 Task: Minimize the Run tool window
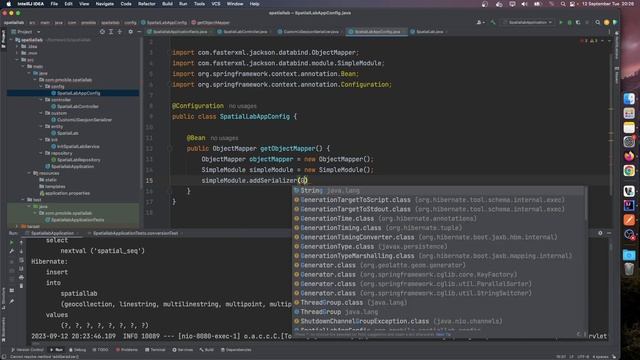(609, 233)
